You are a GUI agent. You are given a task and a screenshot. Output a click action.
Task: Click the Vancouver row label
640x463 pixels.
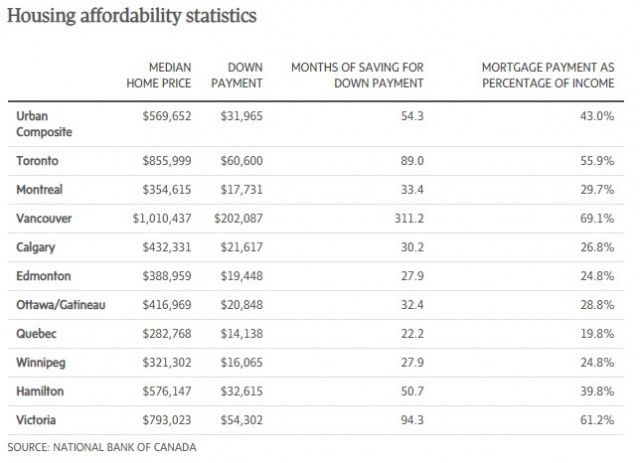point(43,217)
